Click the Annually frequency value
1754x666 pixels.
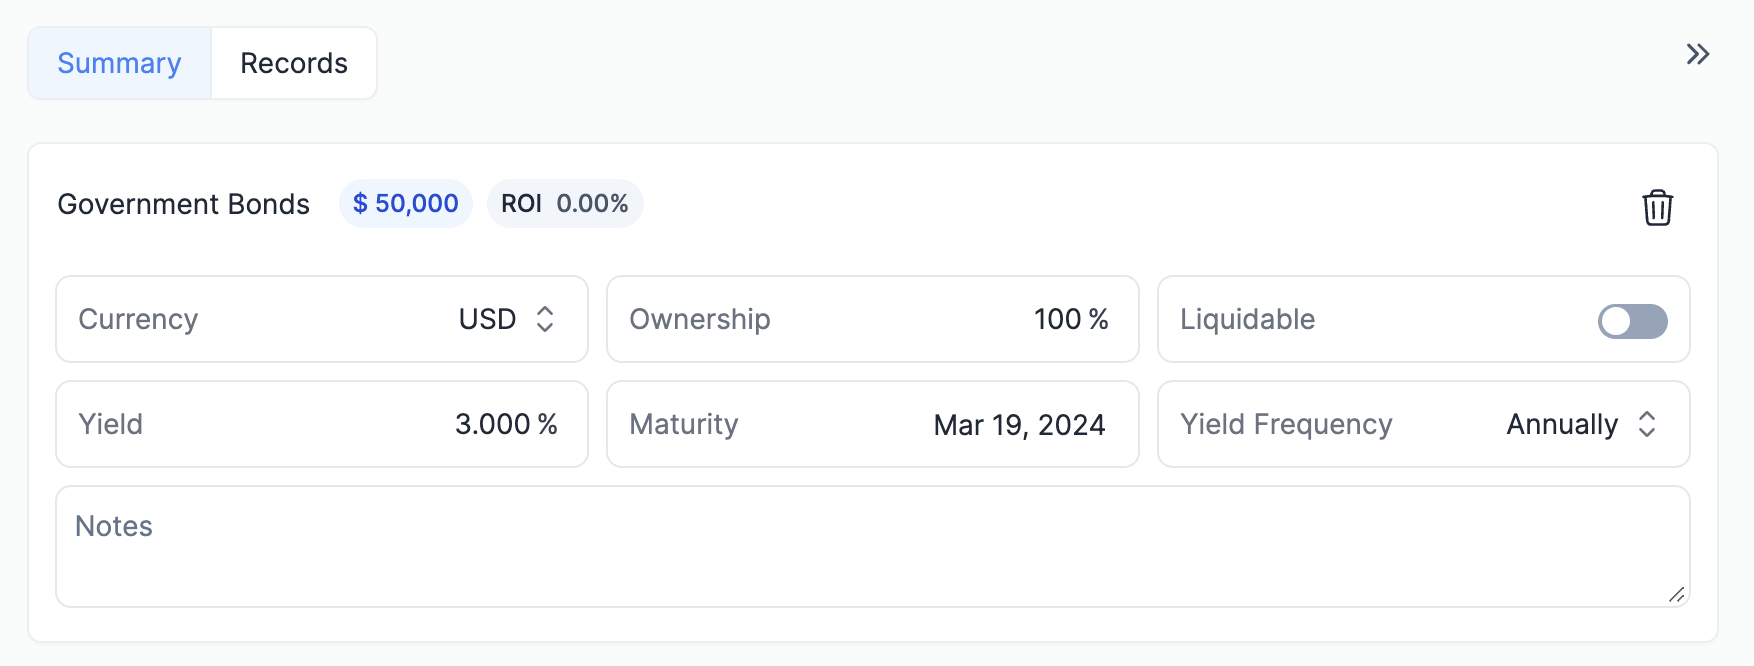(1562, 424)
